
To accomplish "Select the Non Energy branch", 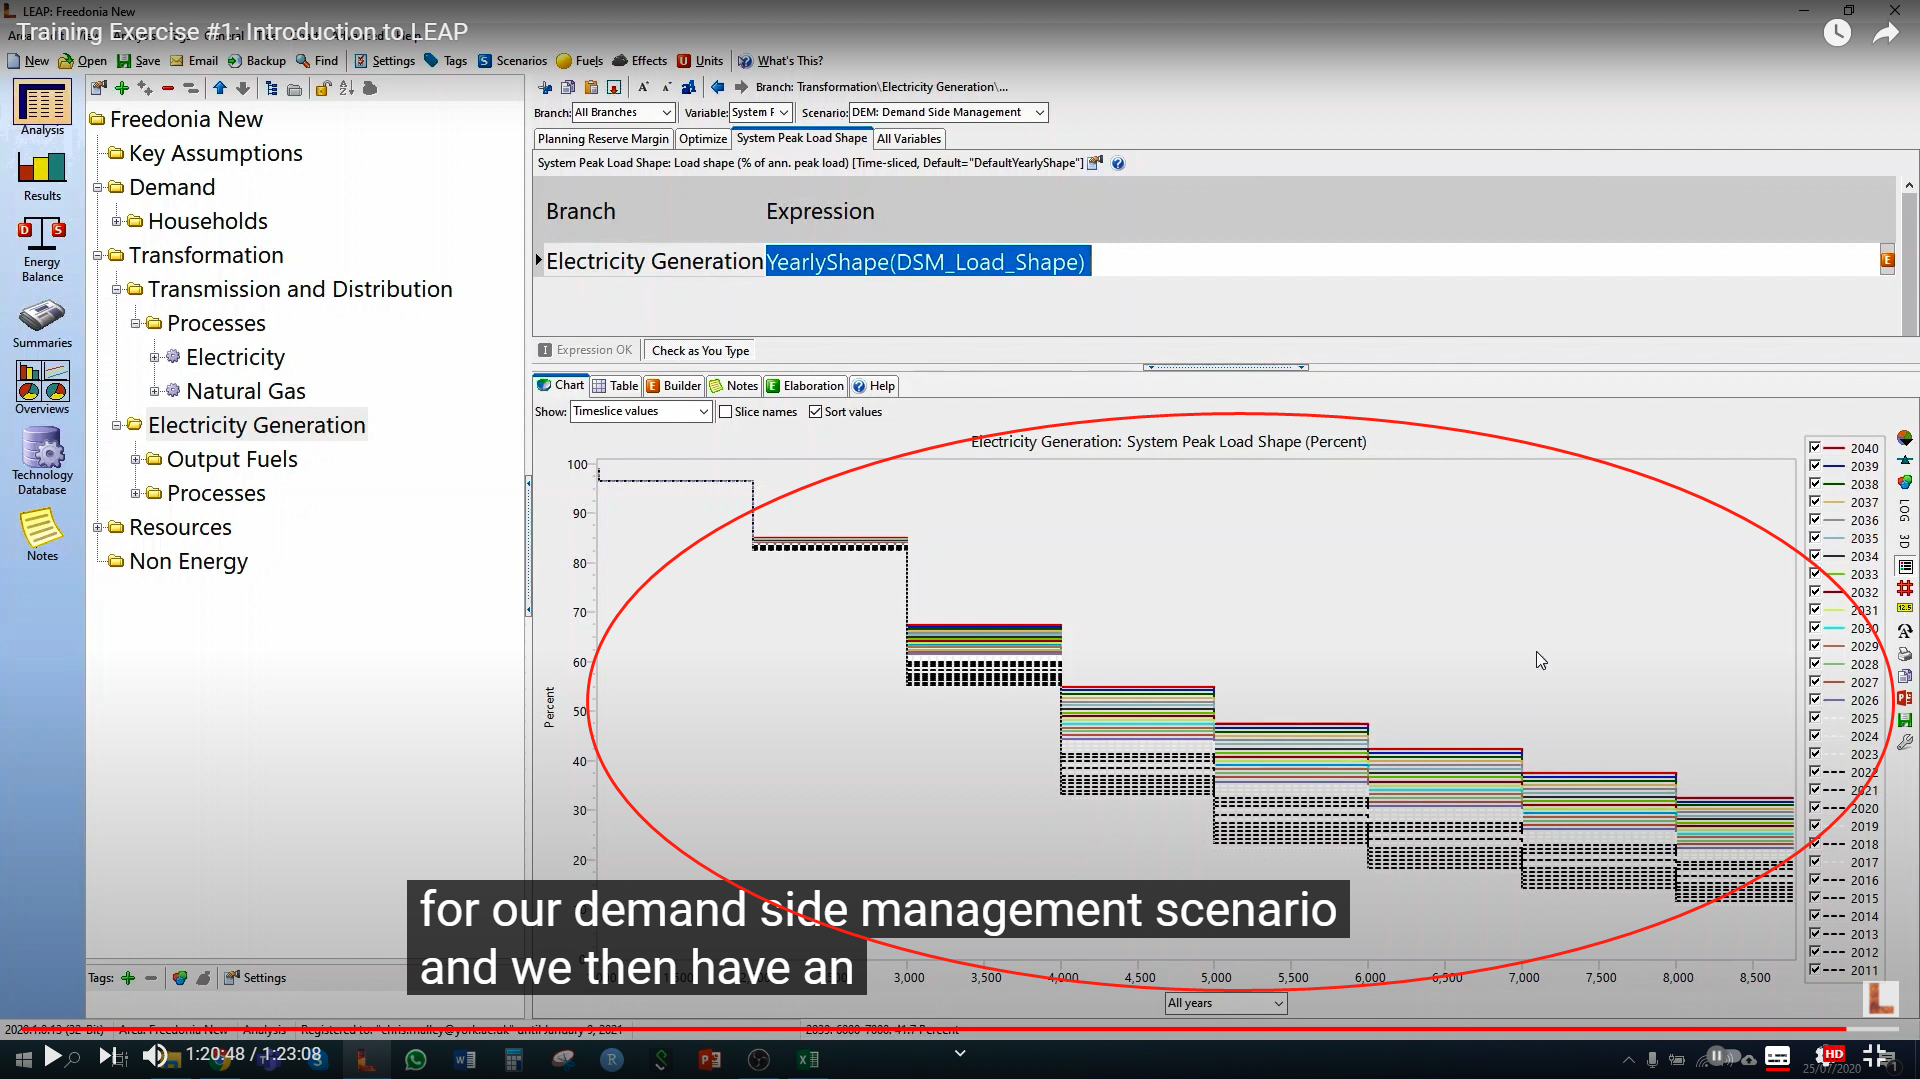I will (x=188, y=561).
